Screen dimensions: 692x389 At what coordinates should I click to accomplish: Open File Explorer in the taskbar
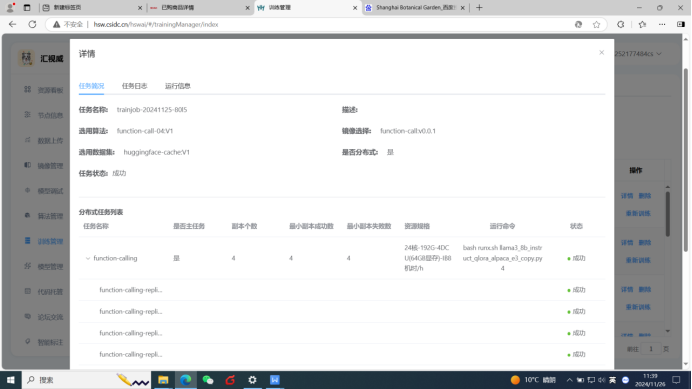tap(163, 380)
